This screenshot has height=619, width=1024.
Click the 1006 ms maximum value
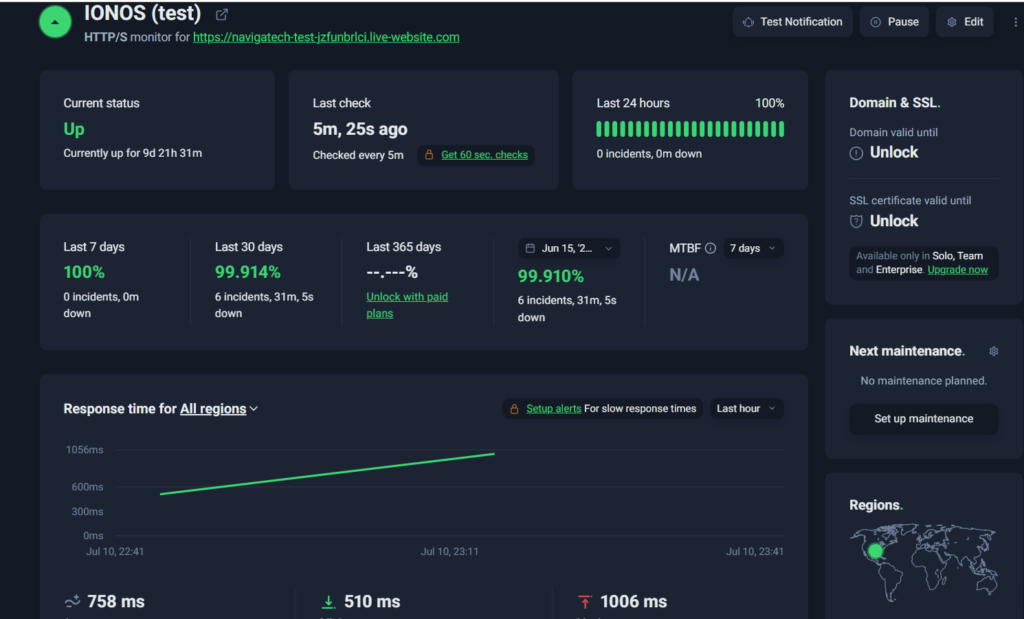point(633,601)
